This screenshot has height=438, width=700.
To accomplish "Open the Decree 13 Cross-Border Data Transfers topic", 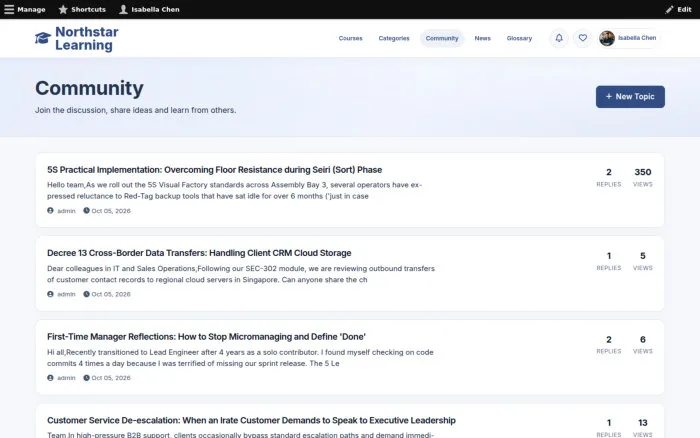I will 199,253.
